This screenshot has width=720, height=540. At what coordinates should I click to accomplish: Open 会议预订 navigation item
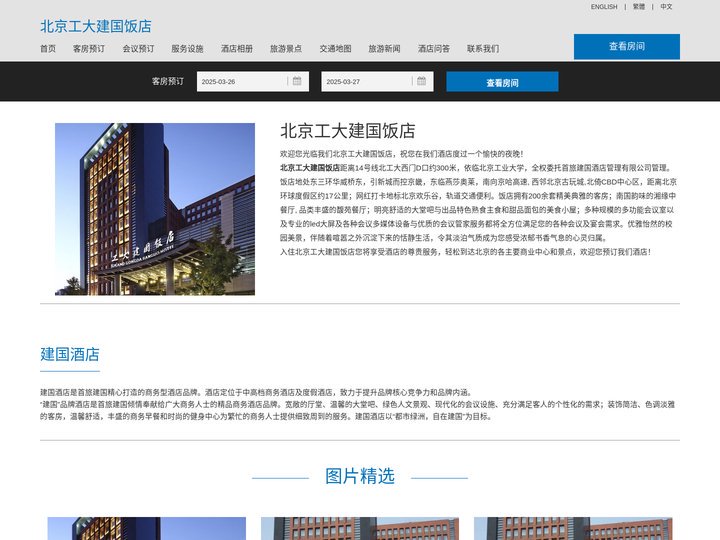(138, 48)
